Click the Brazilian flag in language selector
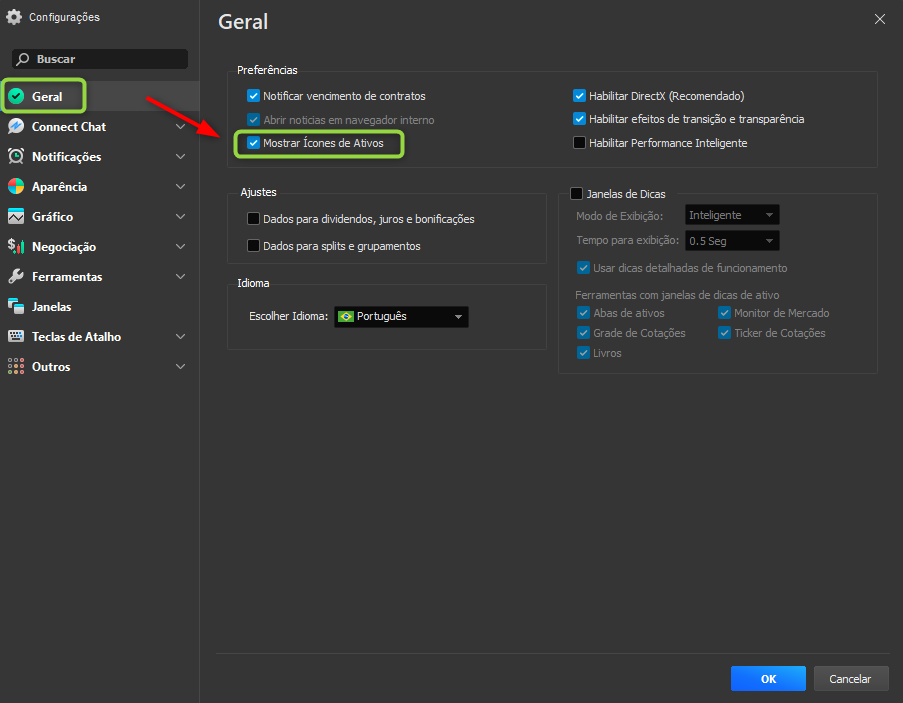The image size is (903, 703). (346, 317)
